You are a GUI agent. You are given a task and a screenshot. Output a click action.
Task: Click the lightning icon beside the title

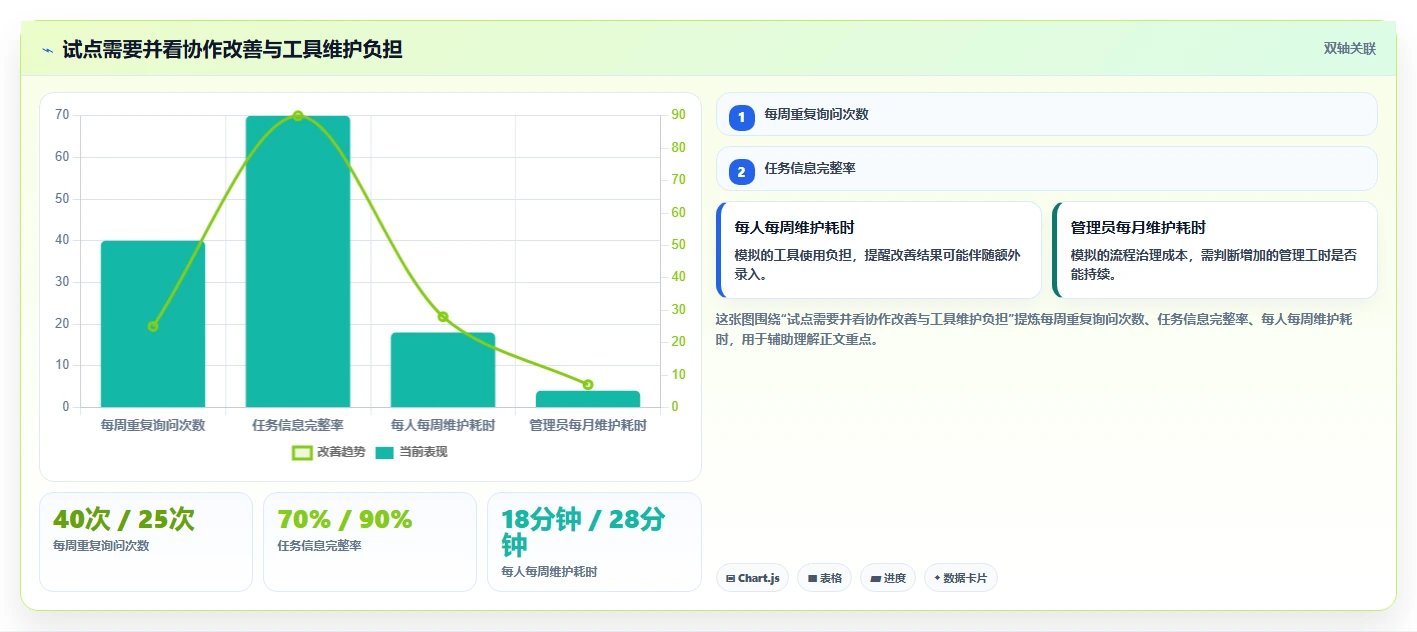(47, 49)
